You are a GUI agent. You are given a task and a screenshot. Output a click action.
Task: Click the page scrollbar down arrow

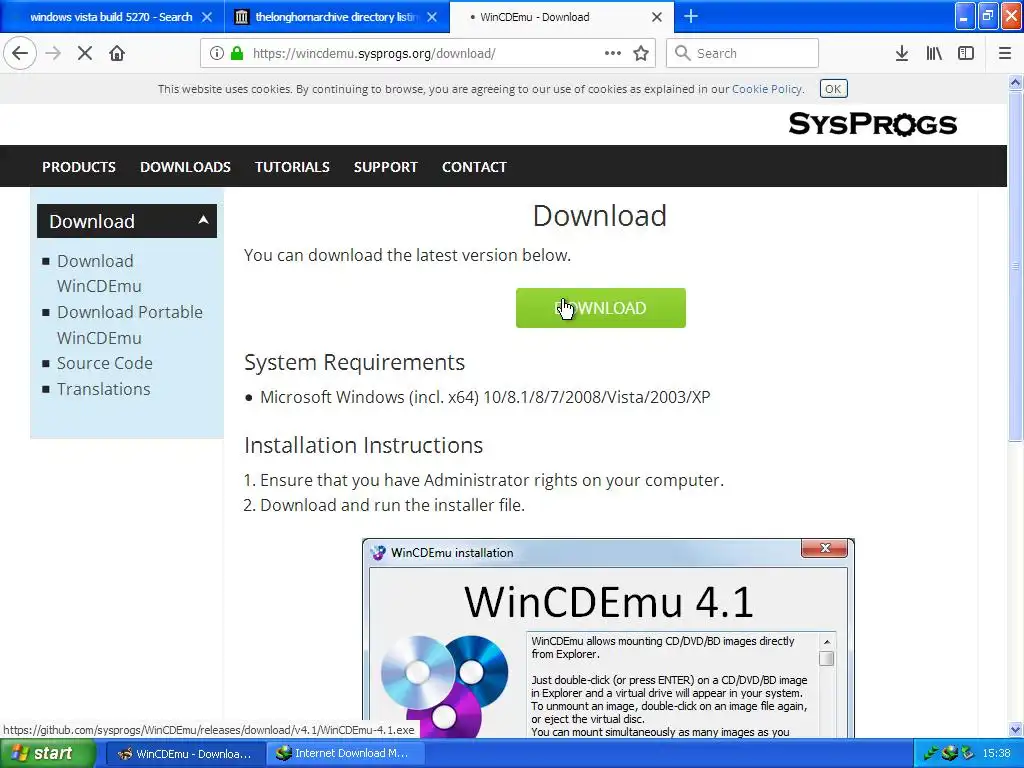point(1016,729)
